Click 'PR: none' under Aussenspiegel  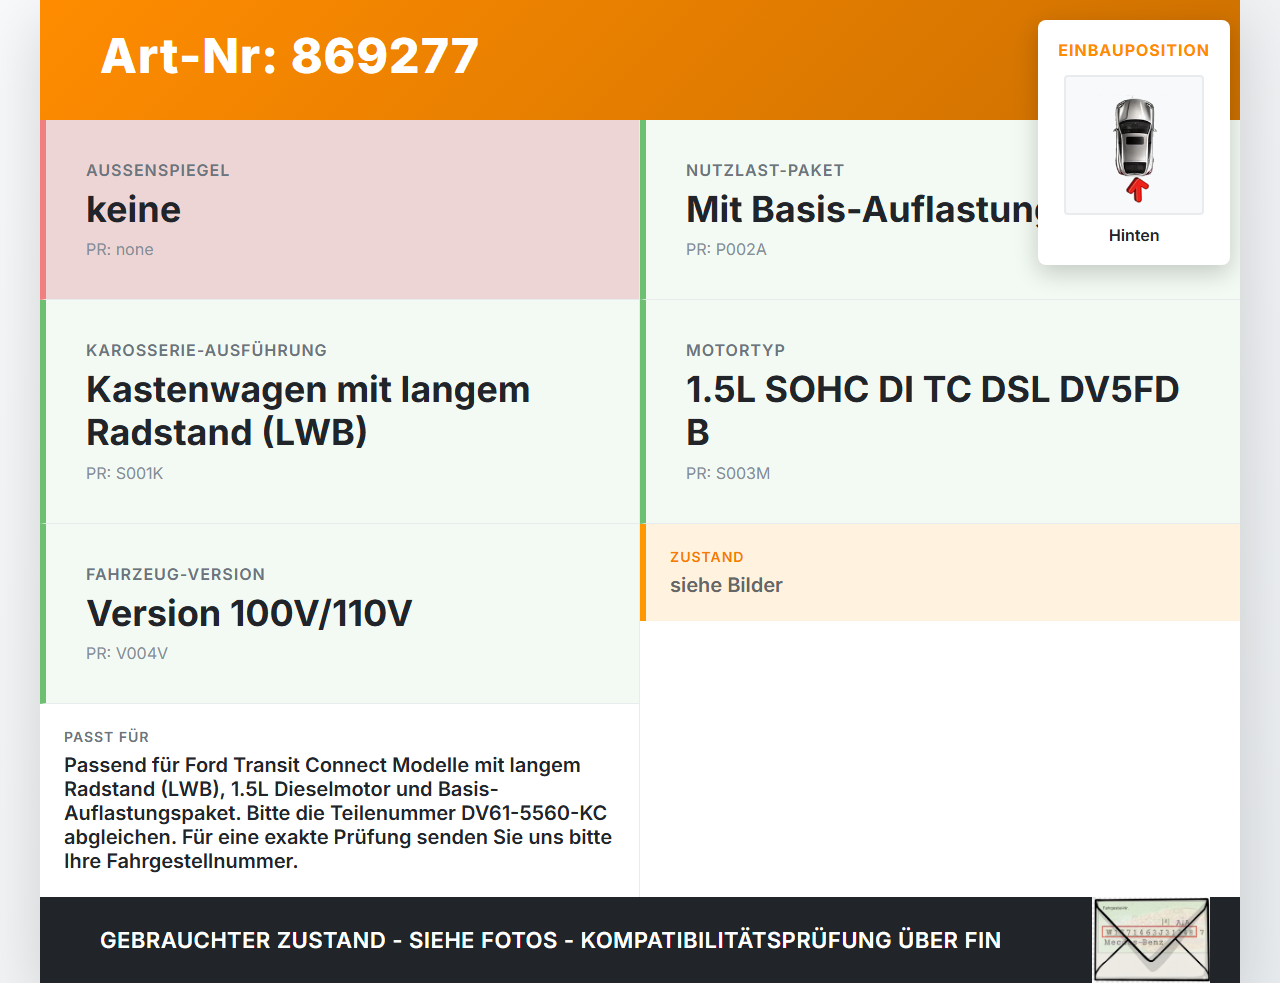pos(120,249)
